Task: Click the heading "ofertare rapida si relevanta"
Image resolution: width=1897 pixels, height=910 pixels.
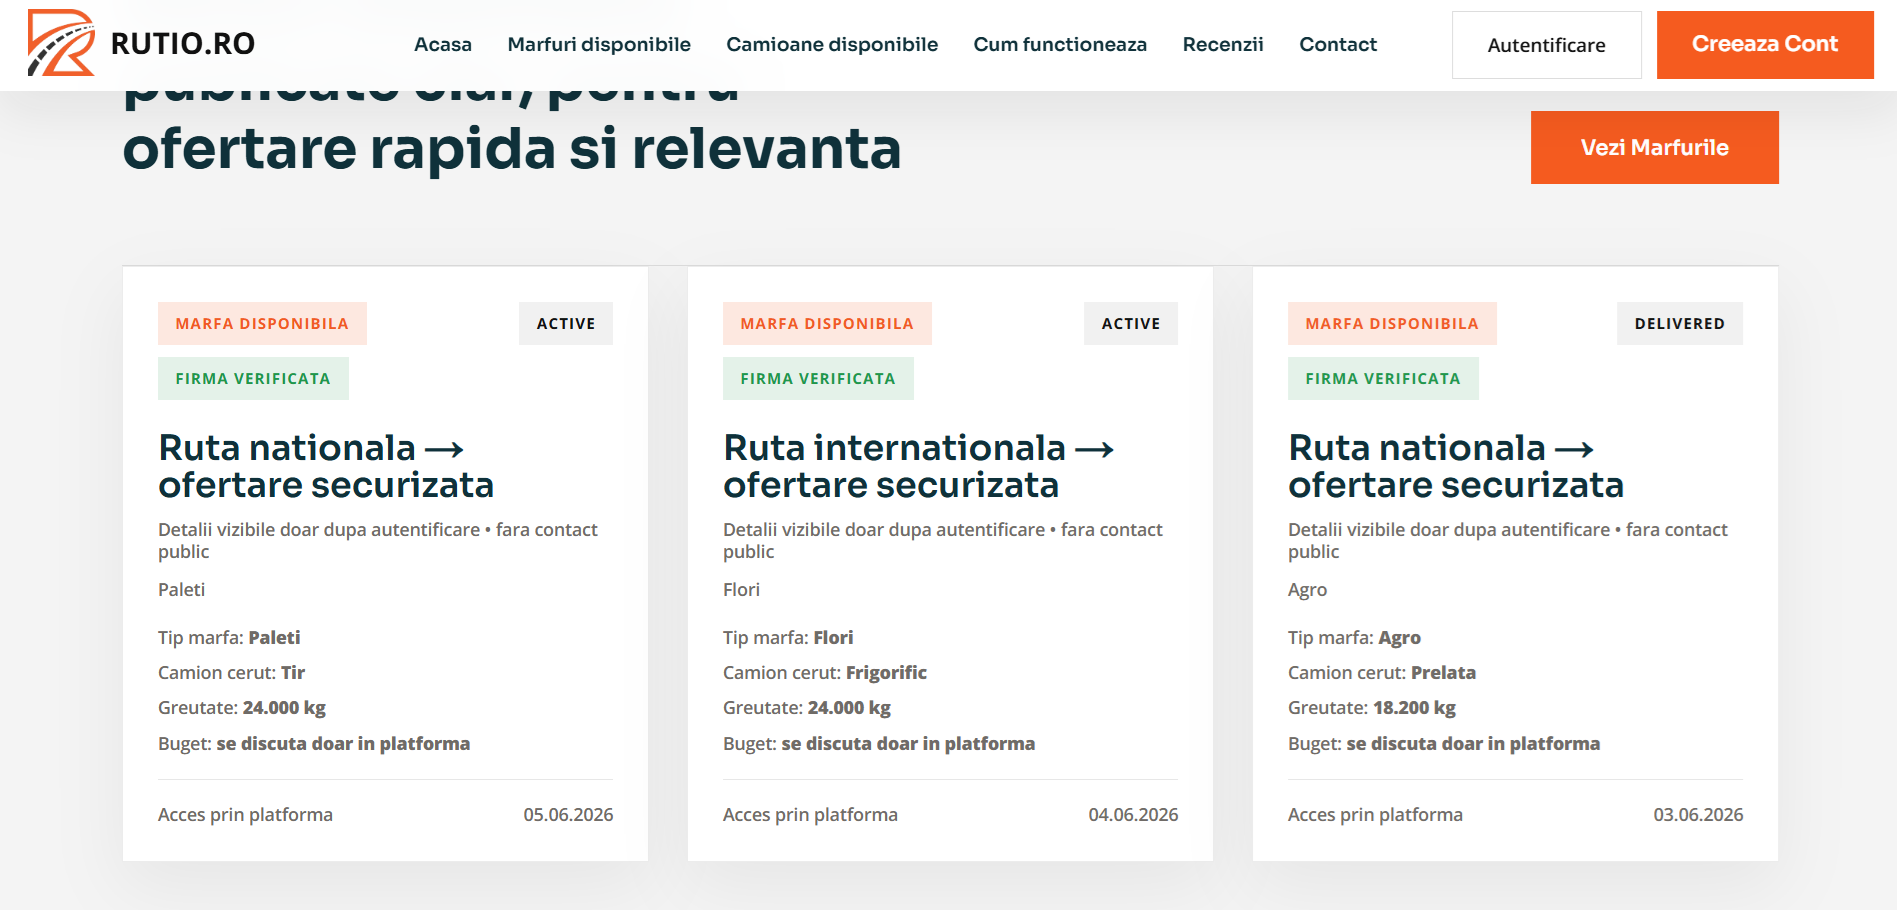Action: (512, 149)
